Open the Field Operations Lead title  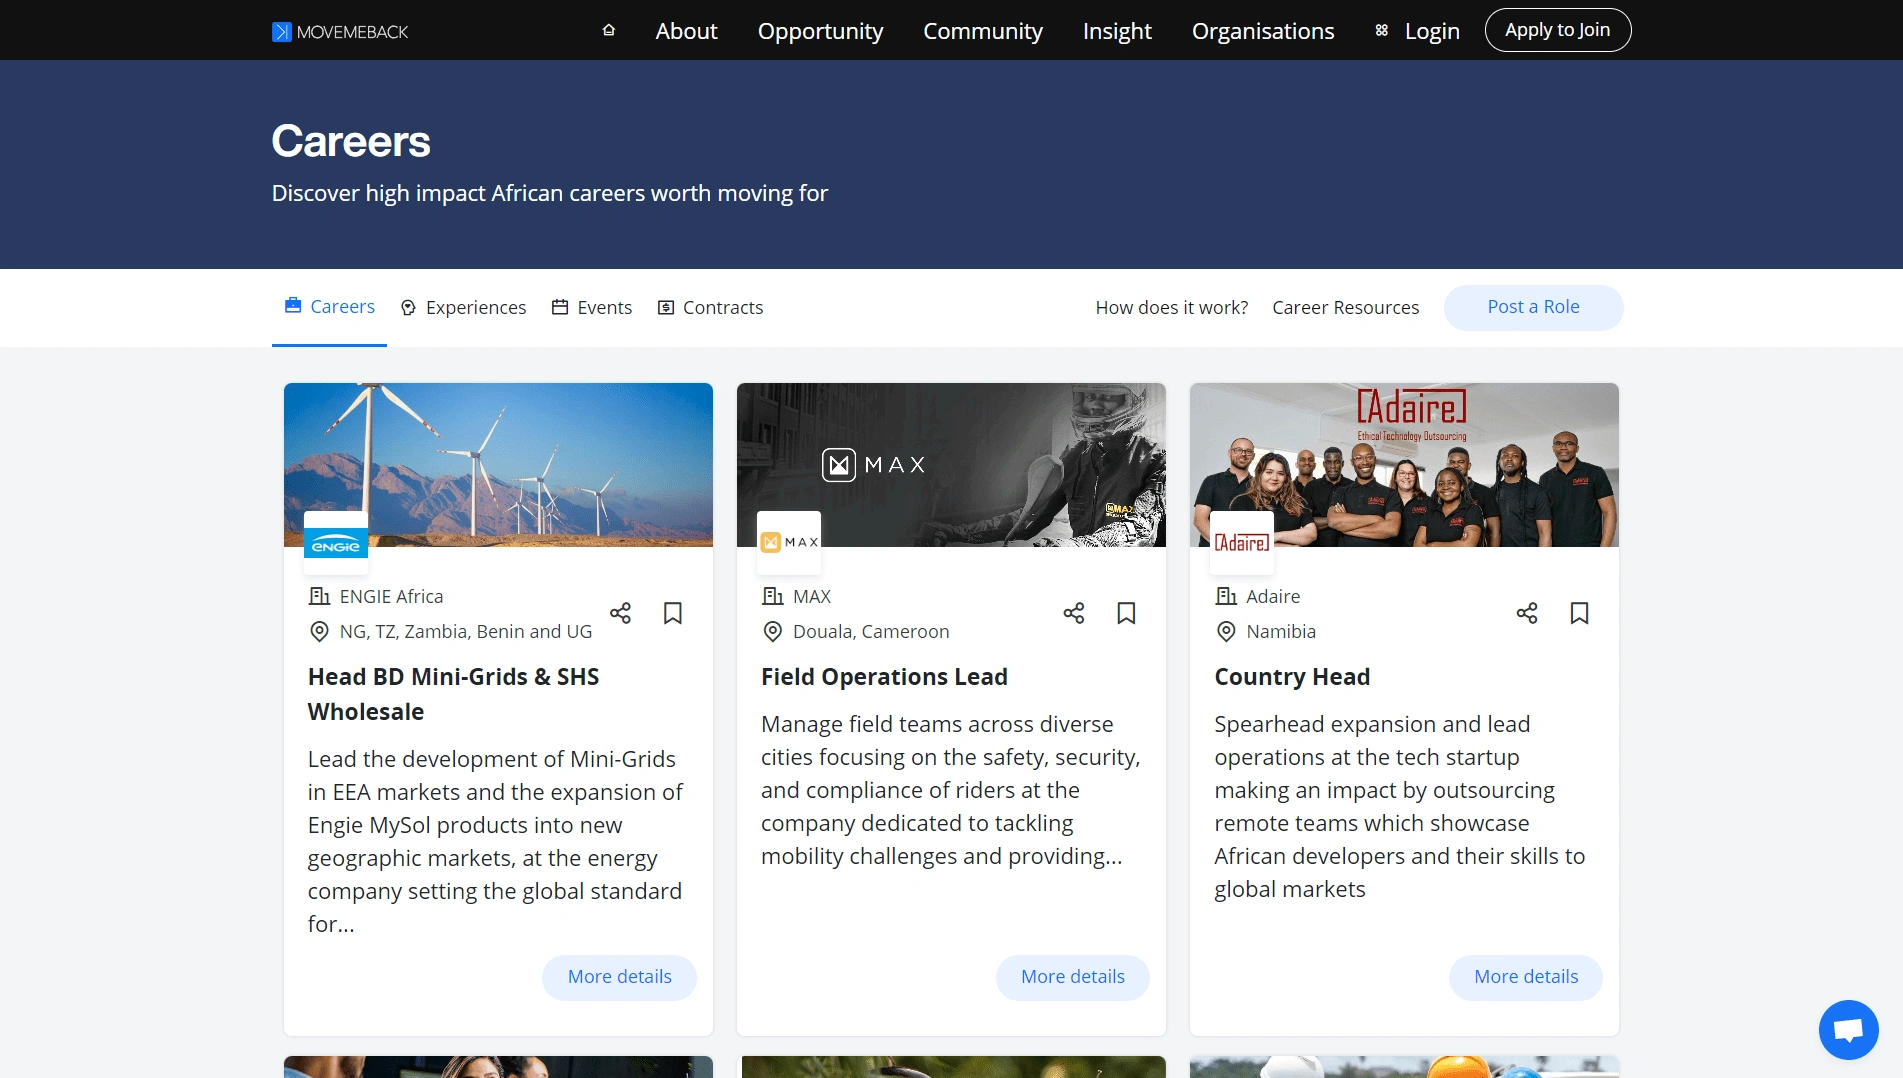884,677
